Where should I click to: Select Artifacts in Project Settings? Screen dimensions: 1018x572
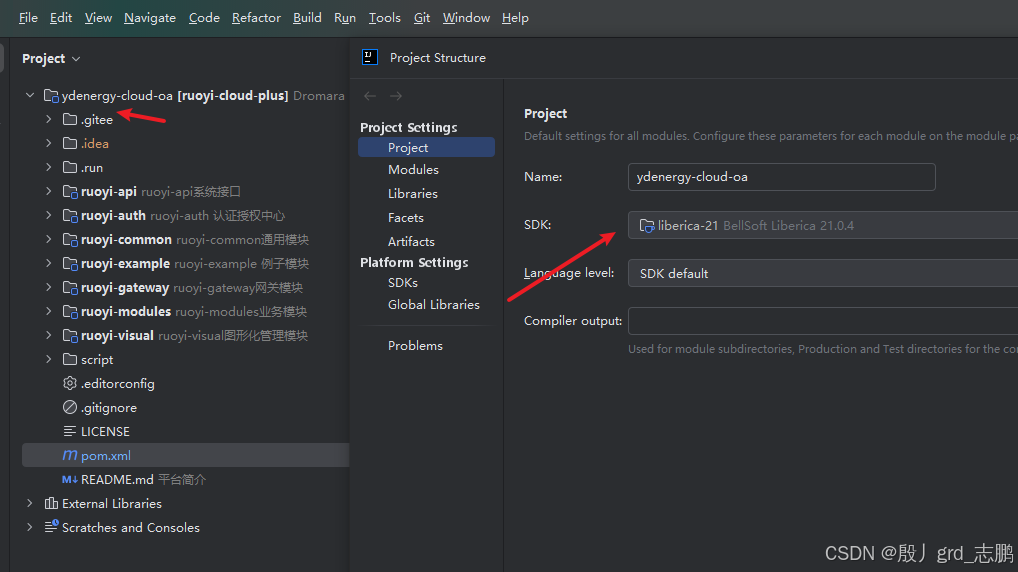411,242
